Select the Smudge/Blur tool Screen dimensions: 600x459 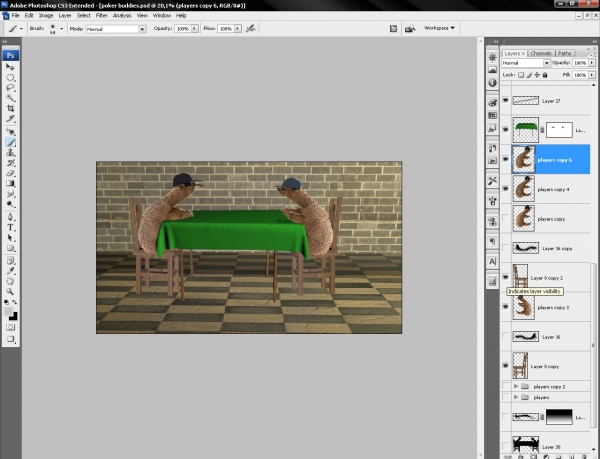pyautogui.click(x=10, y=194)
